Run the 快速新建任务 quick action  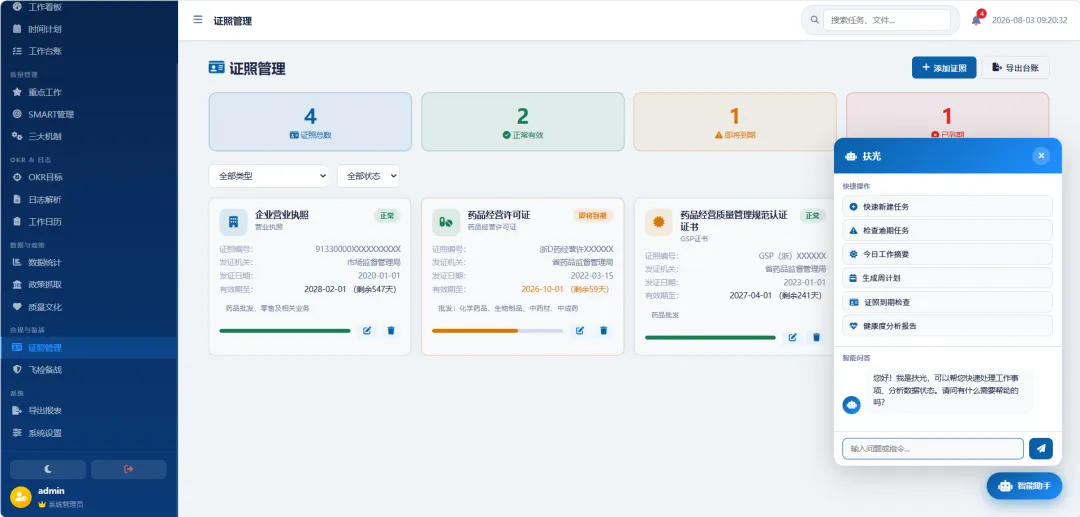coord(947,207)
